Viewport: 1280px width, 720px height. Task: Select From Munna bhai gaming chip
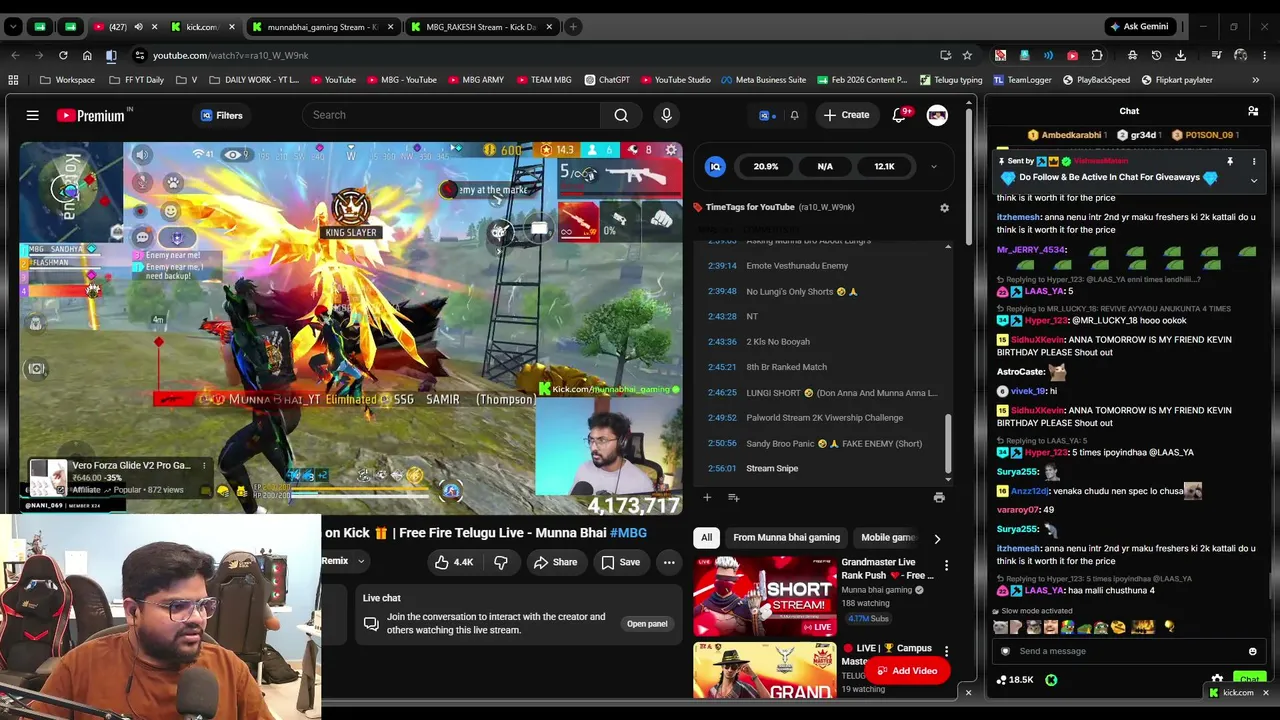point(786,538)
